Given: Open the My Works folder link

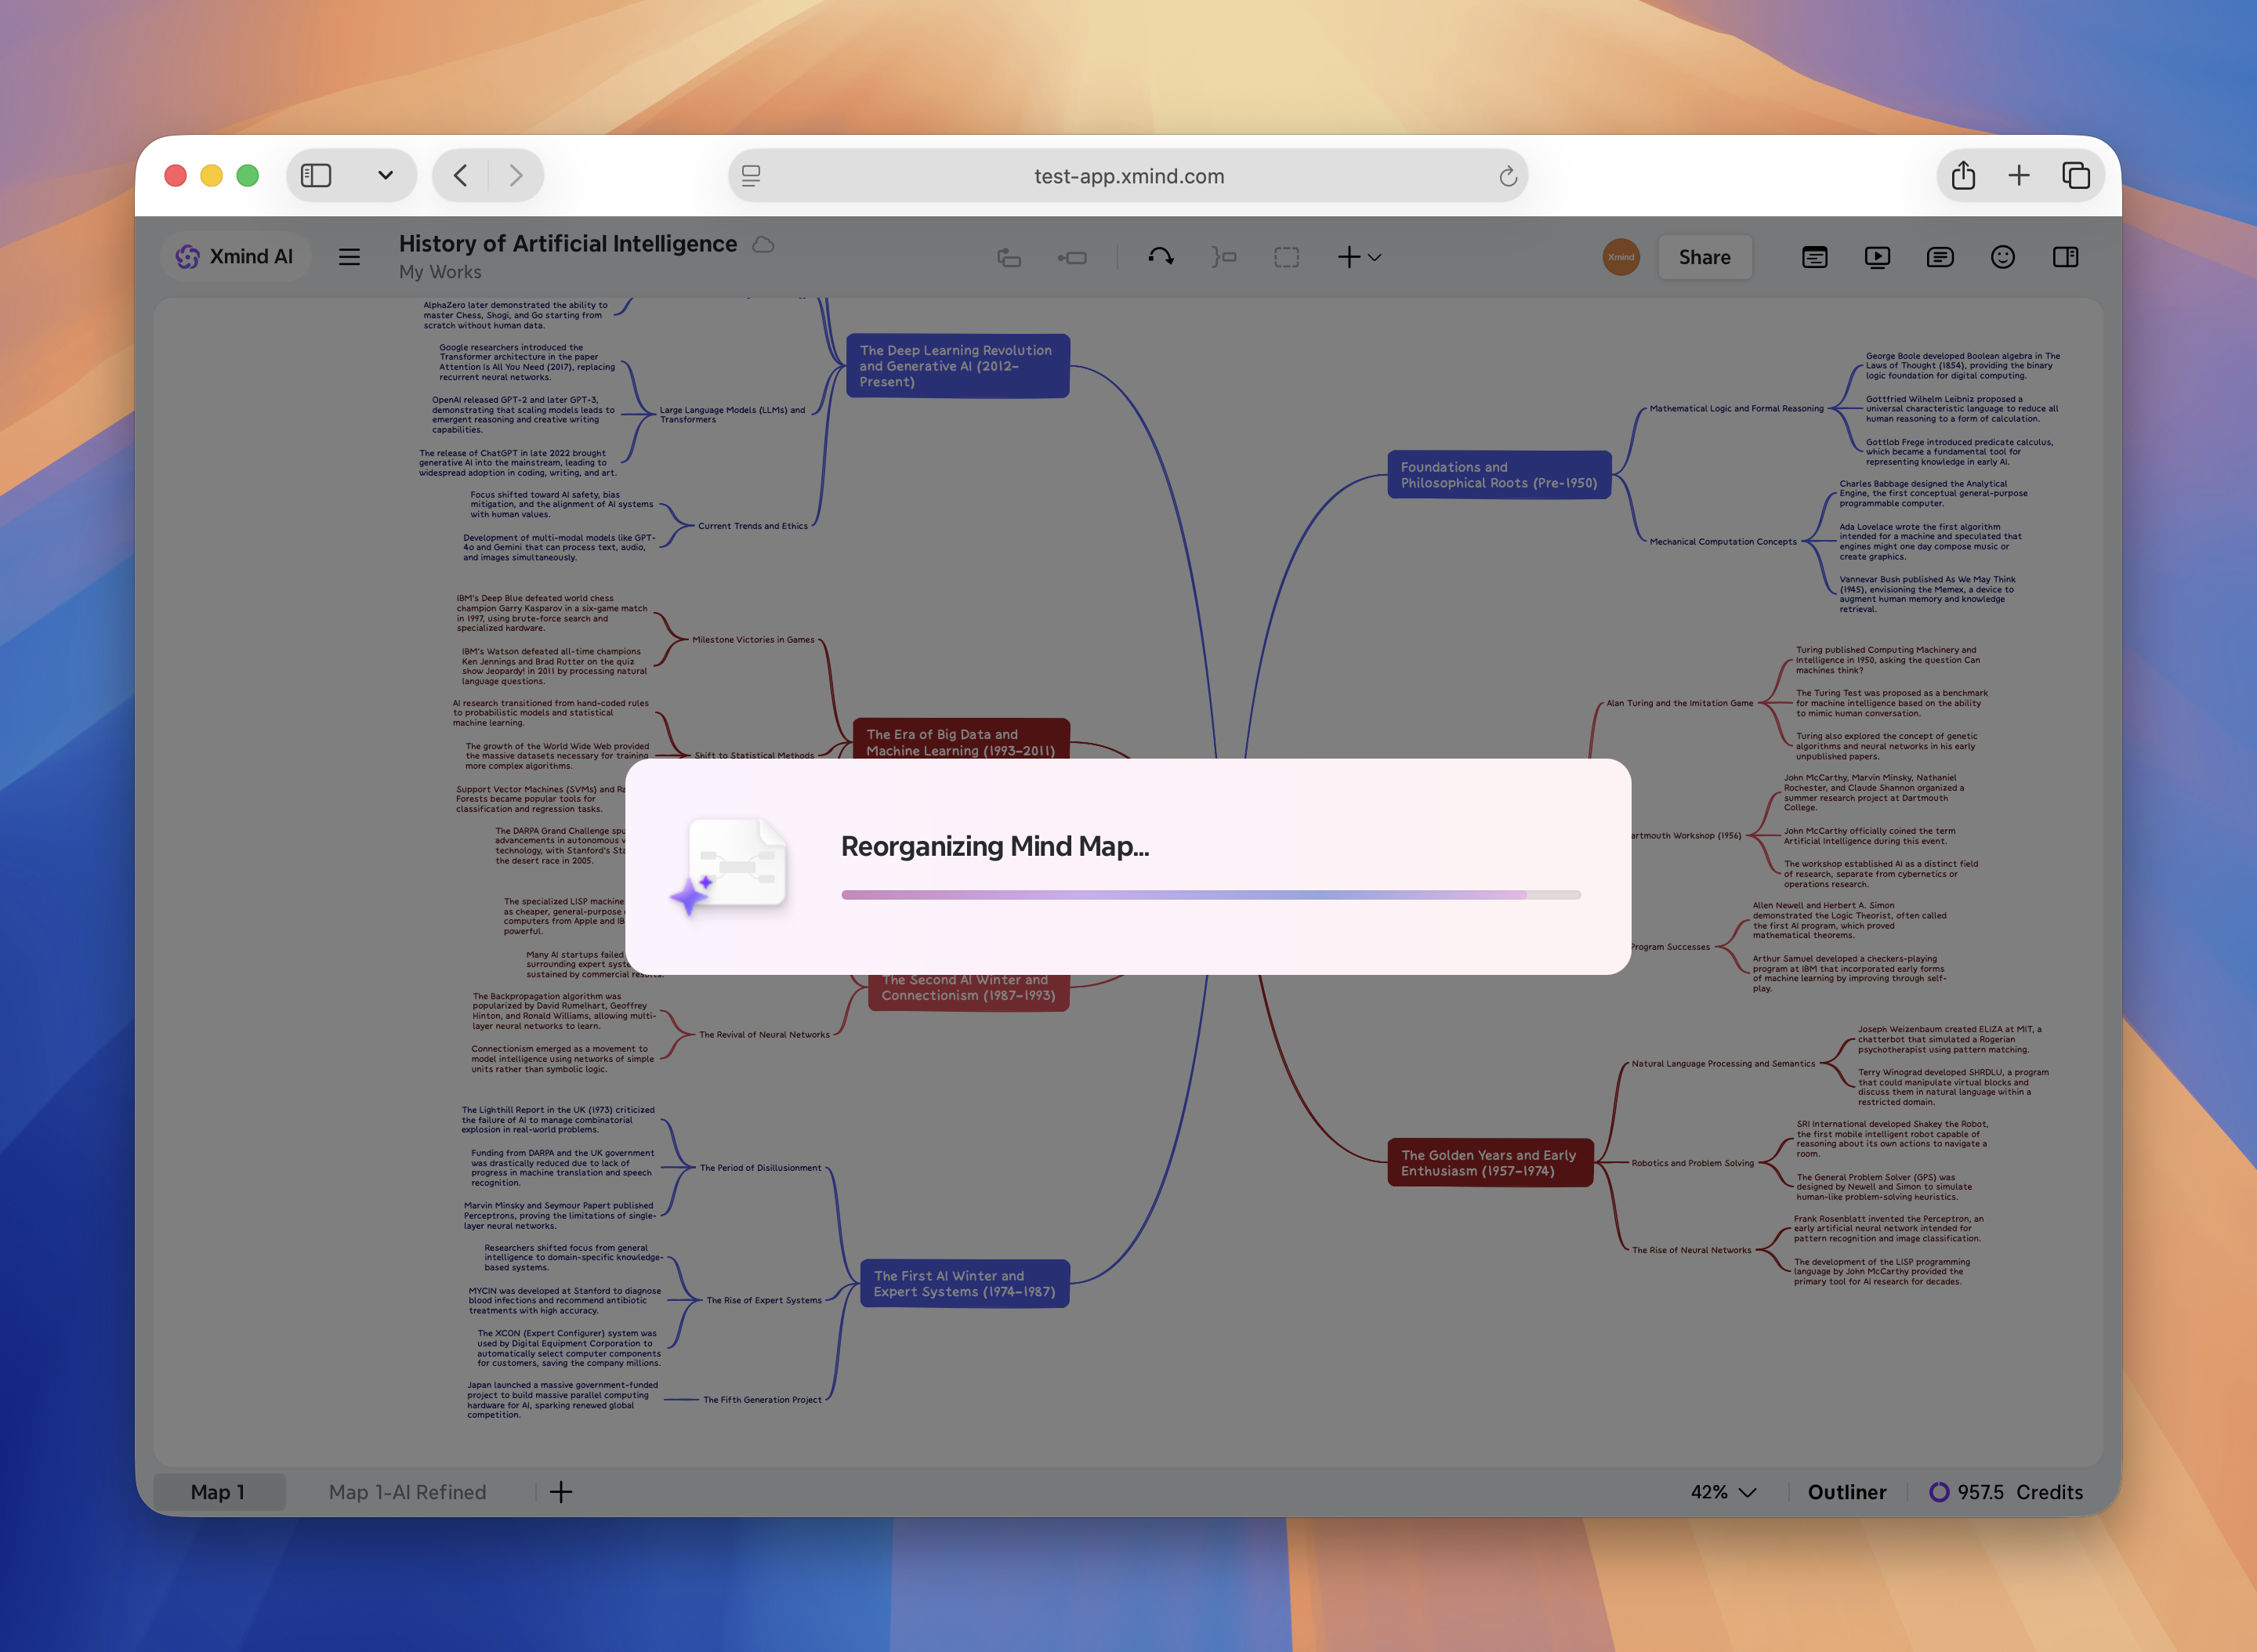Looking at the screenshot, I should coord(440,272).
